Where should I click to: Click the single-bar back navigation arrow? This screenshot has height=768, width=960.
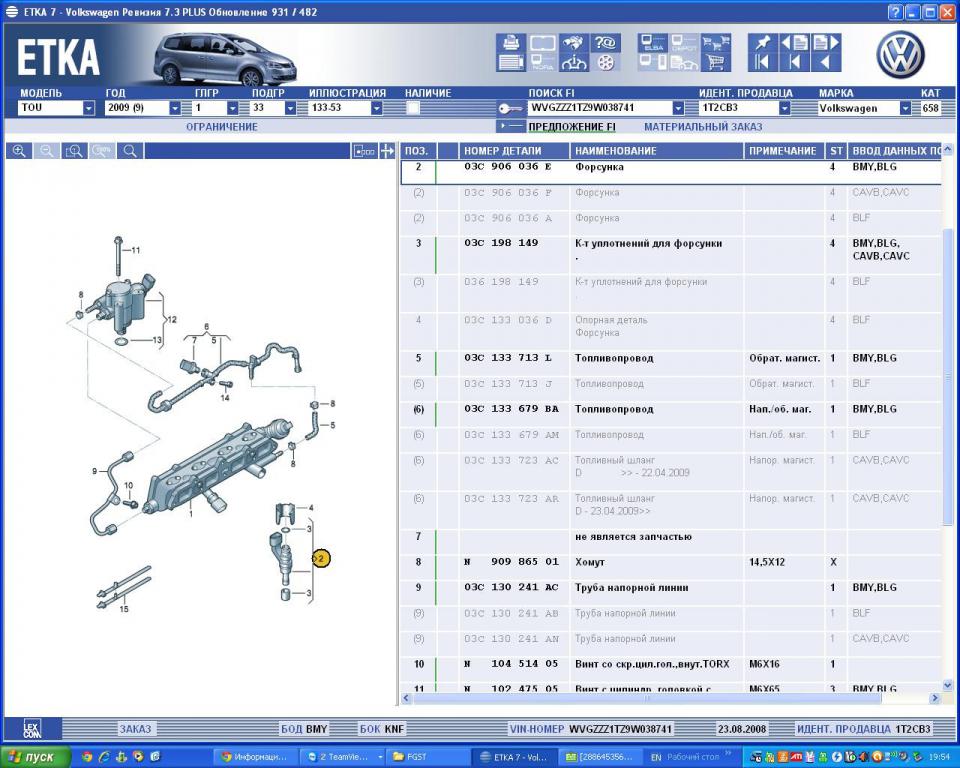coord(794,62)
